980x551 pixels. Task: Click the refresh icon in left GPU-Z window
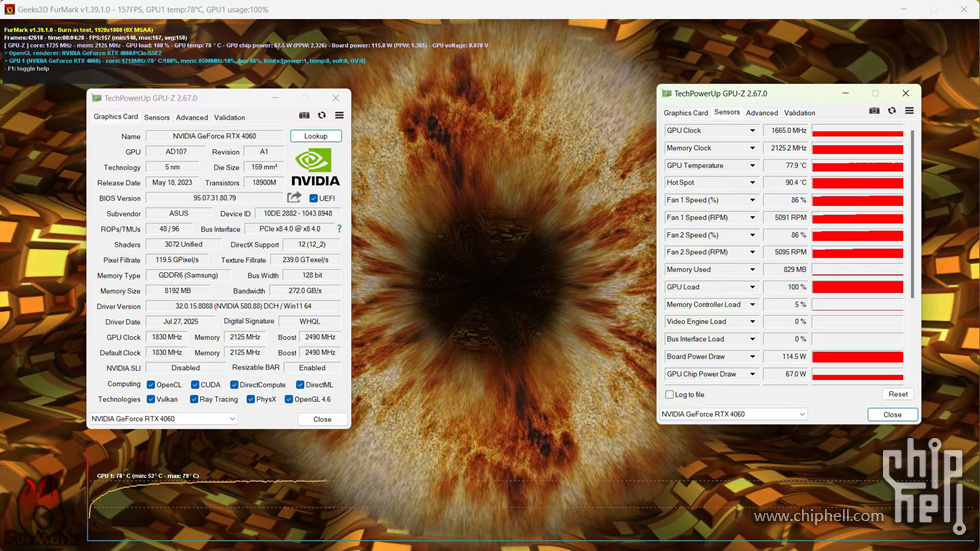322,116
